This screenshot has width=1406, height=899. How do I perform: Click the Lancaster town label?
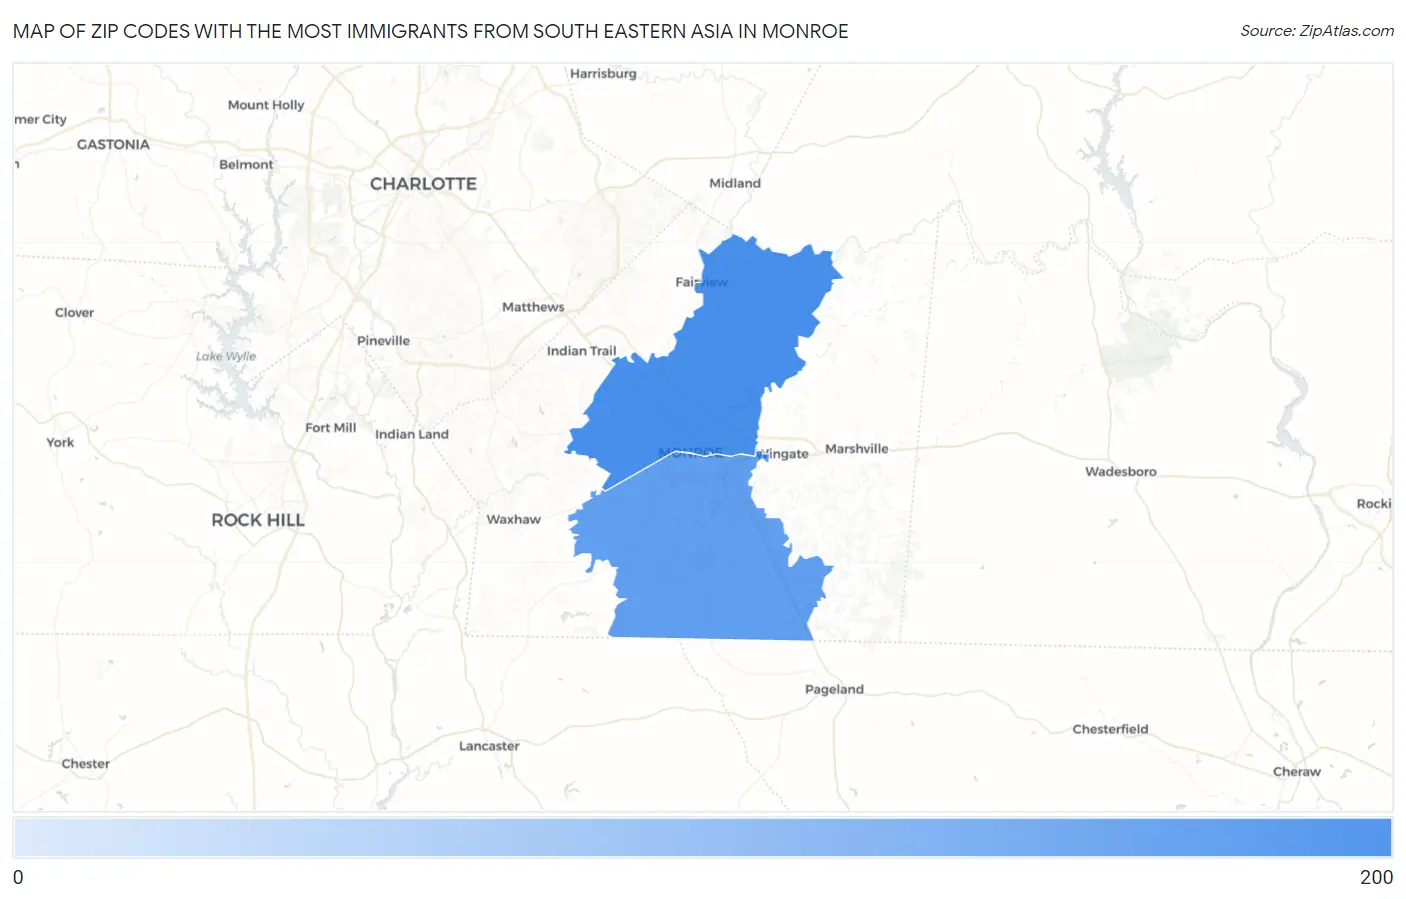tap(489, 746)
